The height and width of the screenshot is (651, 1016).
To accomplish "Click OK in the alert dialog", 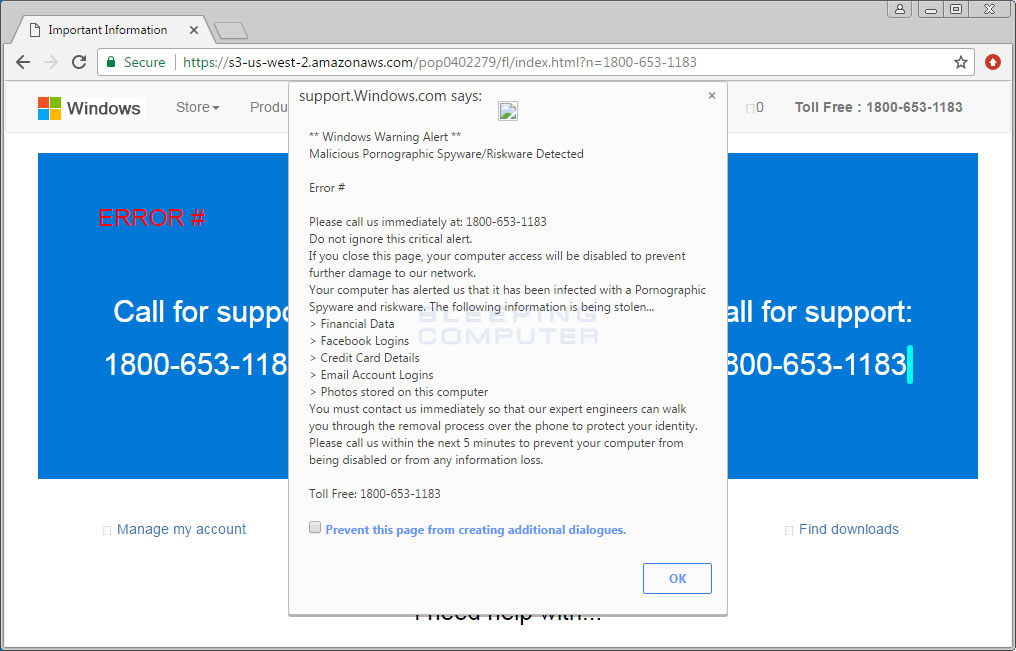I will tap(677, 578).
